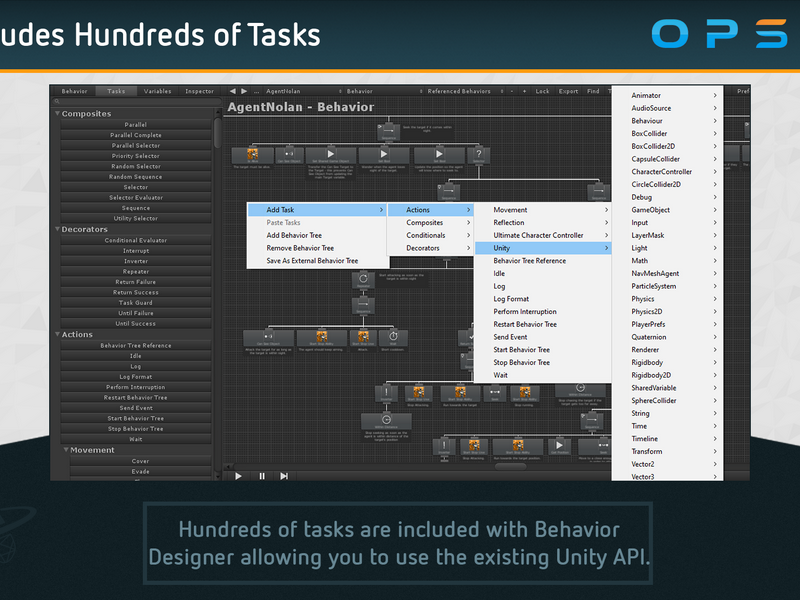Add the Repeater decorator from task list

pos(136,271)
